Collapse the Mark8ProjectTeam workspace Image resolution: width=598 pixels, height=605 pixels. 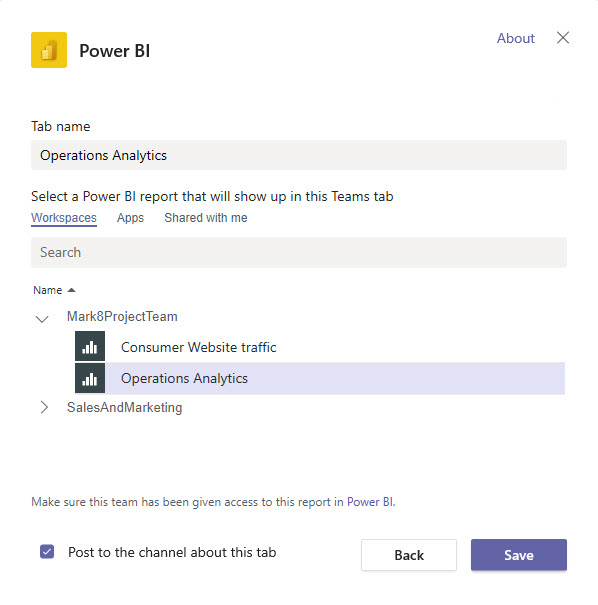pyautogui.click(x=42, y=319)
